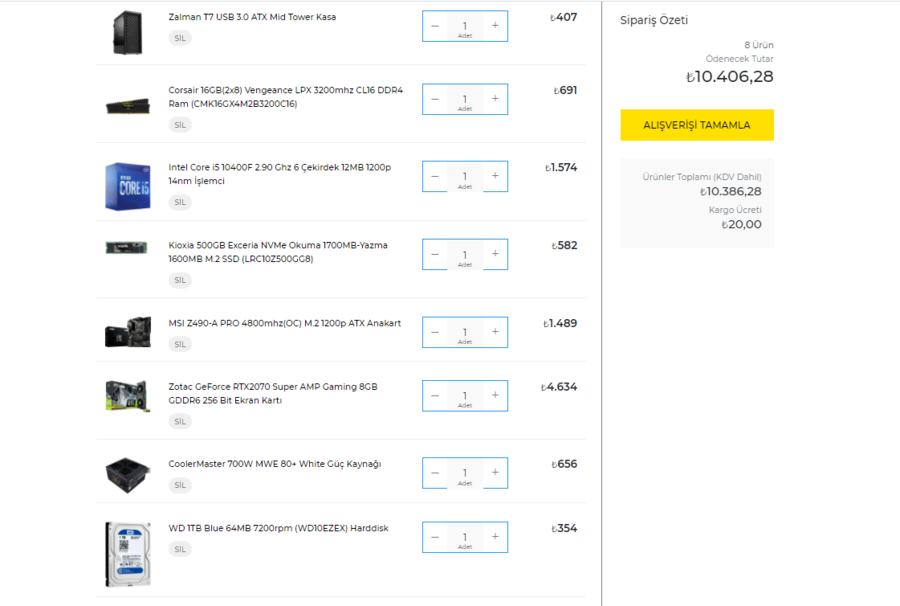Open Zotac GeForce RTX2070 Super product link
The height and width of the screenshot is (606, 900).
(x=273, y=394)
